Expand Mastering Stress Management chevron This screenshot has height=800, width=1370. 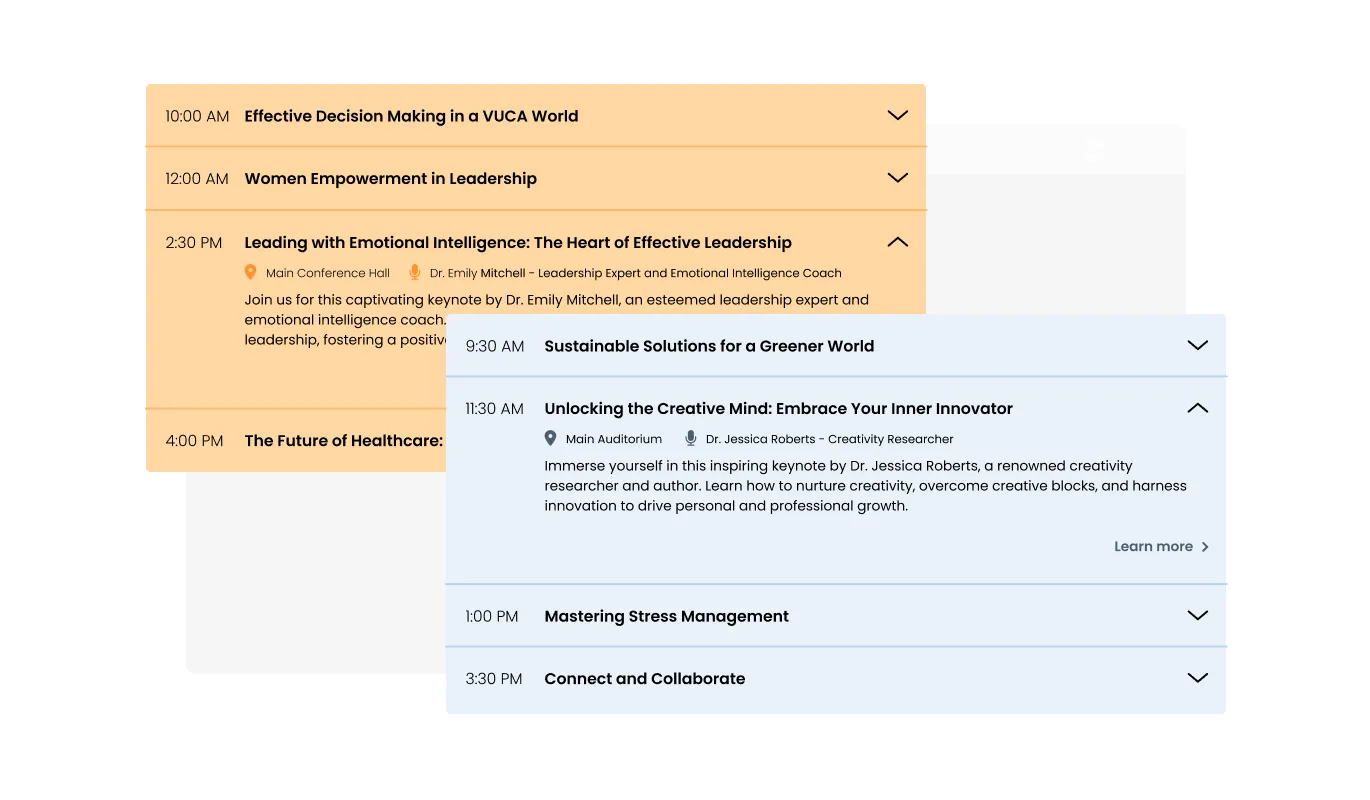(1197, 616)
